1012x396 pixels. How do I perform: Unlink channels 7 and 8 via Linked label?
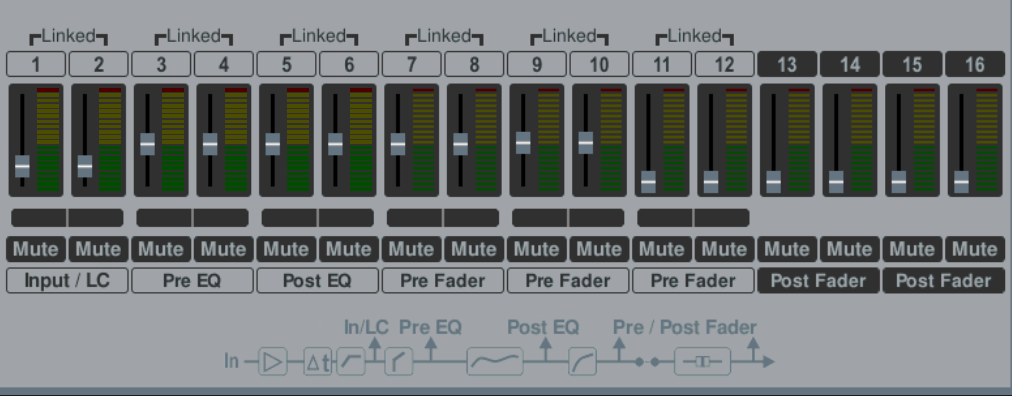coord(444,37)
